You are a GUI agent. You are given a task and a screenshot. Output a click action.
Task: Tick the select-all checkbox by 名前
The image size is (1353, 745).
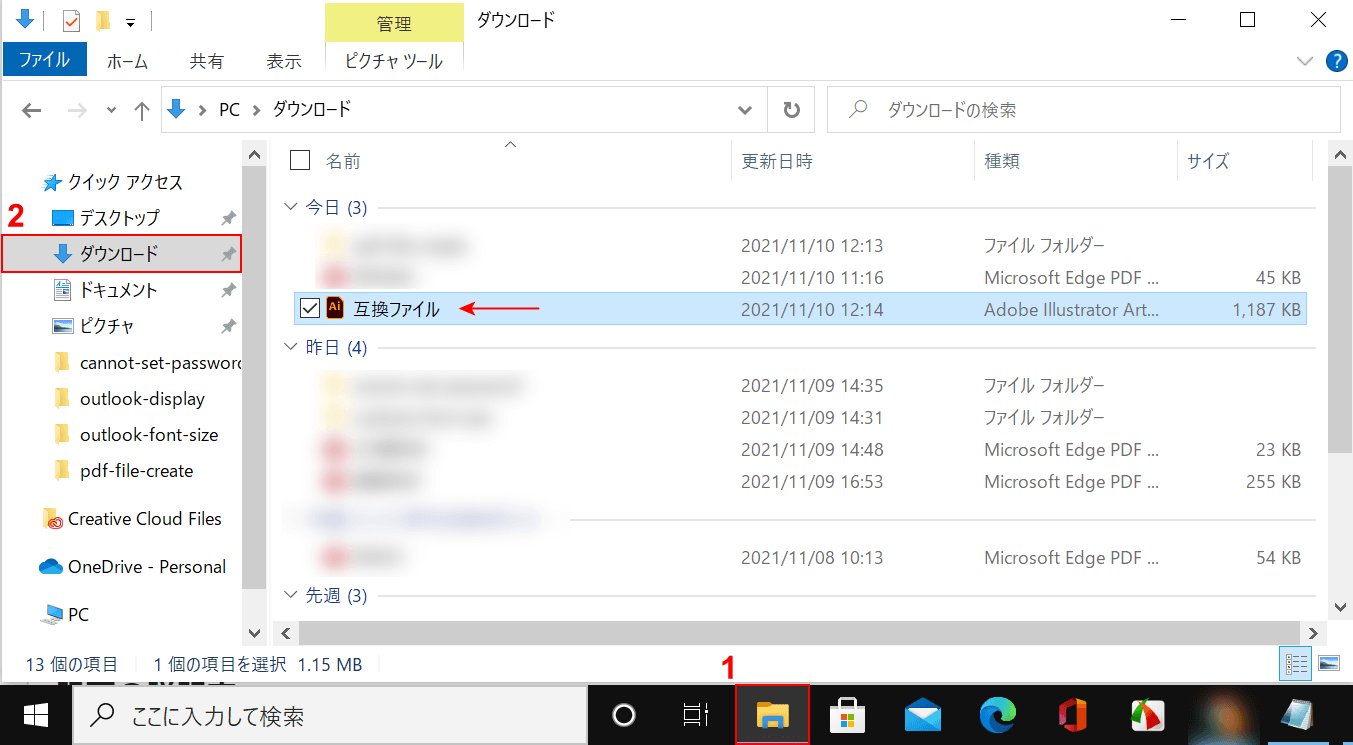pyautogui.click(x=300, y=160)
